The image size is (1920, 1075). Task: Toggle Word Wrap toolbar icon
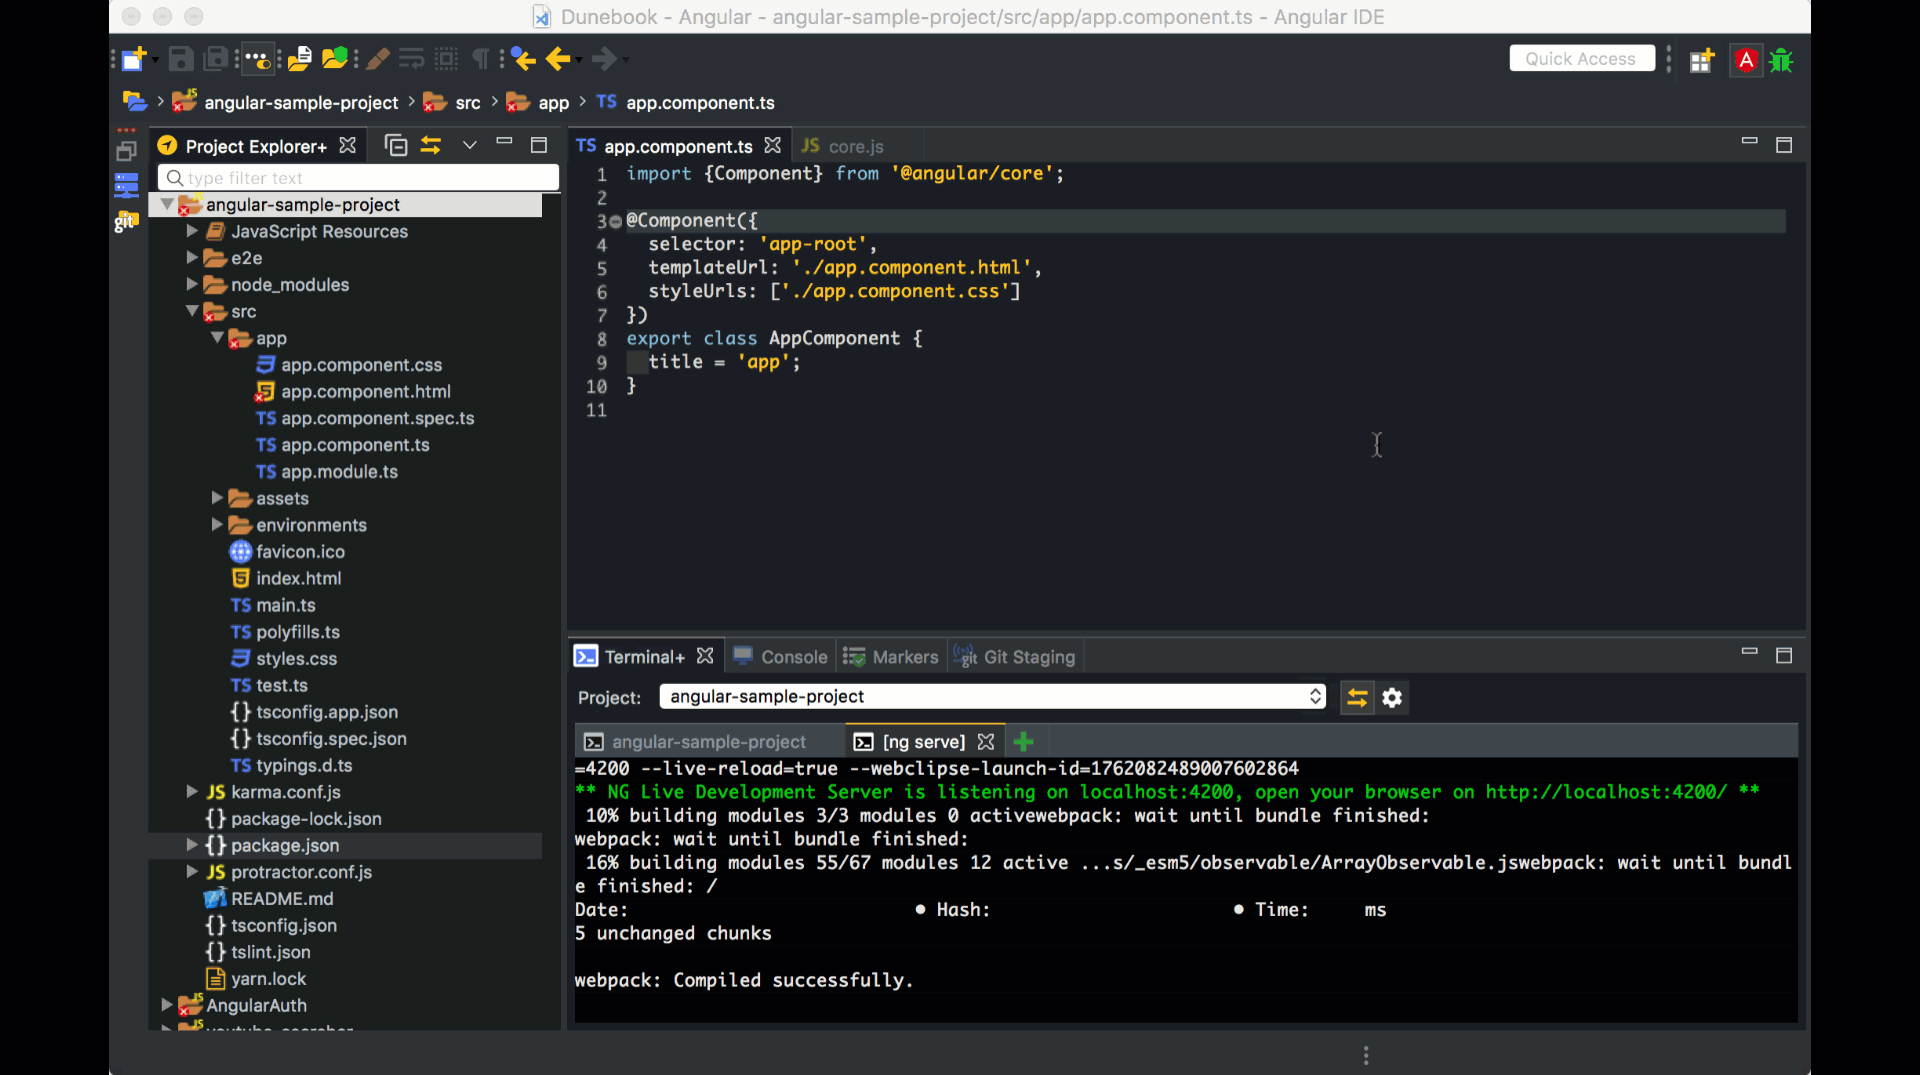[x=412, y=60]
